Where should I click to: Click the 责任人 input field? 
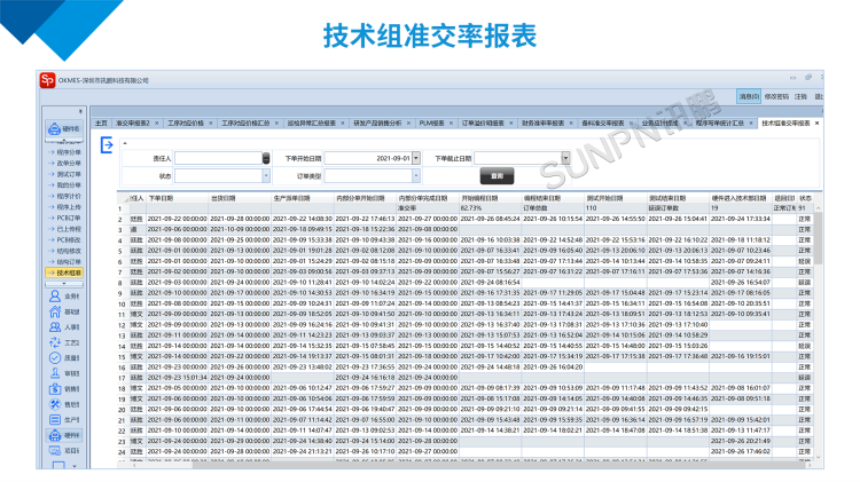coord(218,158)
